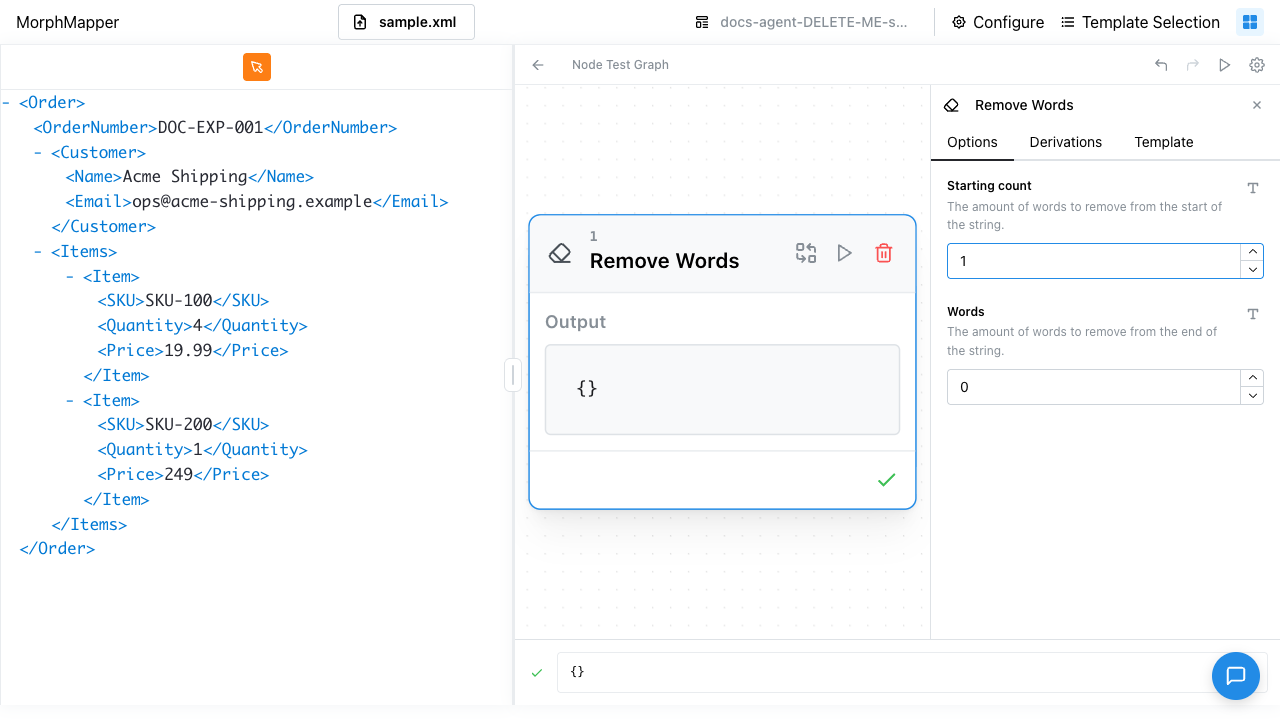Click the green check icon beside bottom output
Screen dimensions: 1280x720
tap(537, 672)
